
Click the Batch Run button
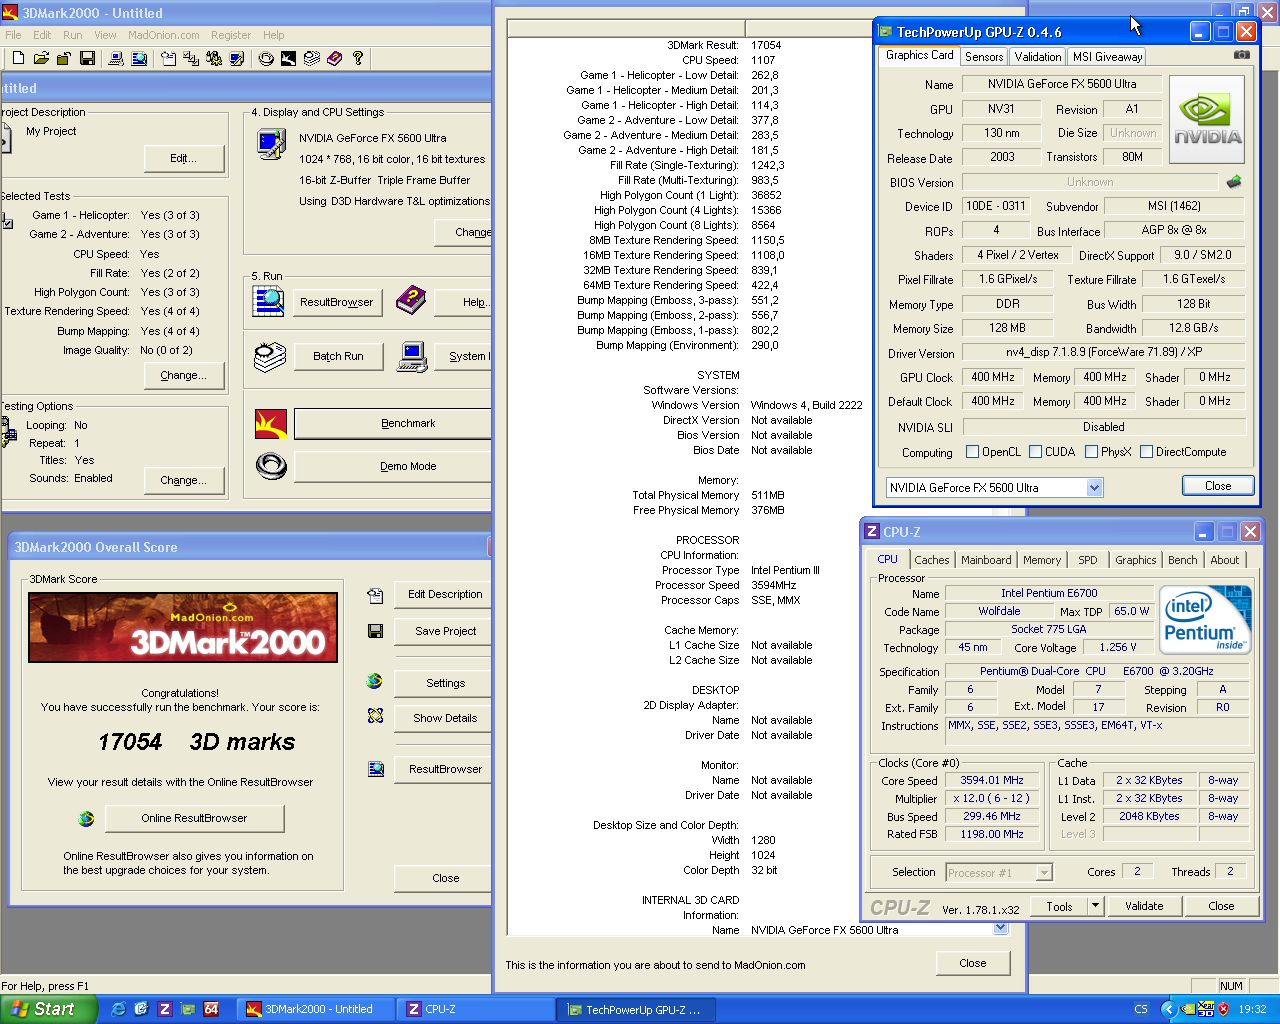[x=338, y=356]
